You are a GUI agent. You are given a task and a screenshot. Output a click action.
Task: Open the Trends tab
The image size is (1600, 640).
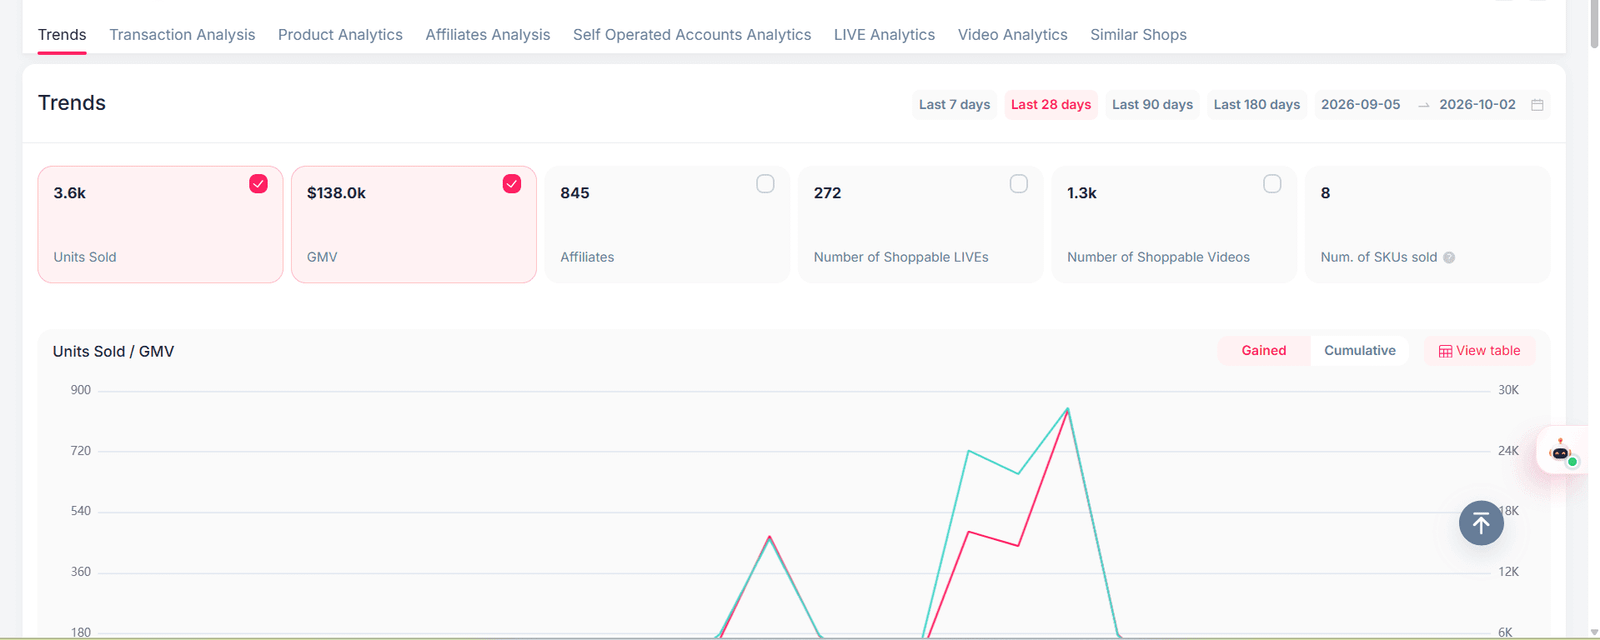click(x=62, y=34)
